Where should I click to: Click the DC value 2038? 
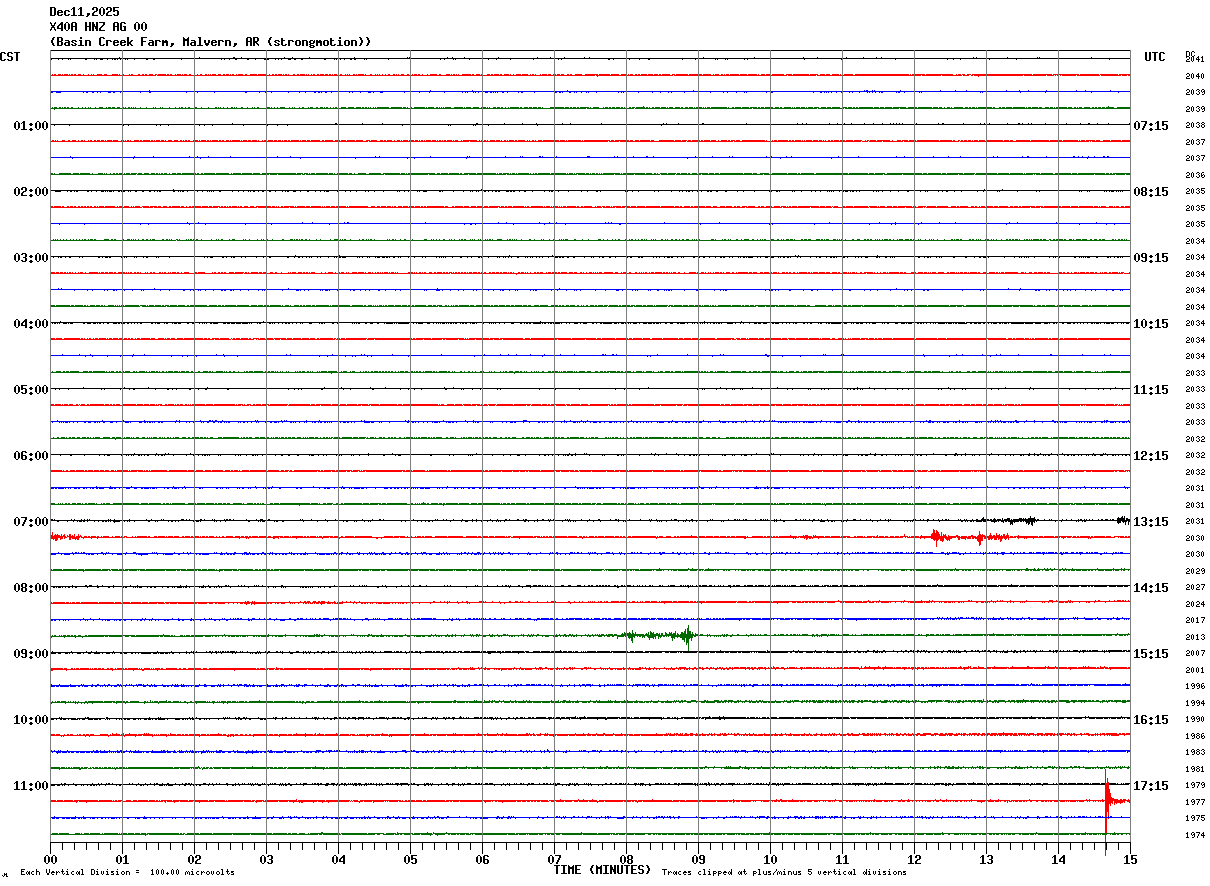click(x=1194, y=126)
